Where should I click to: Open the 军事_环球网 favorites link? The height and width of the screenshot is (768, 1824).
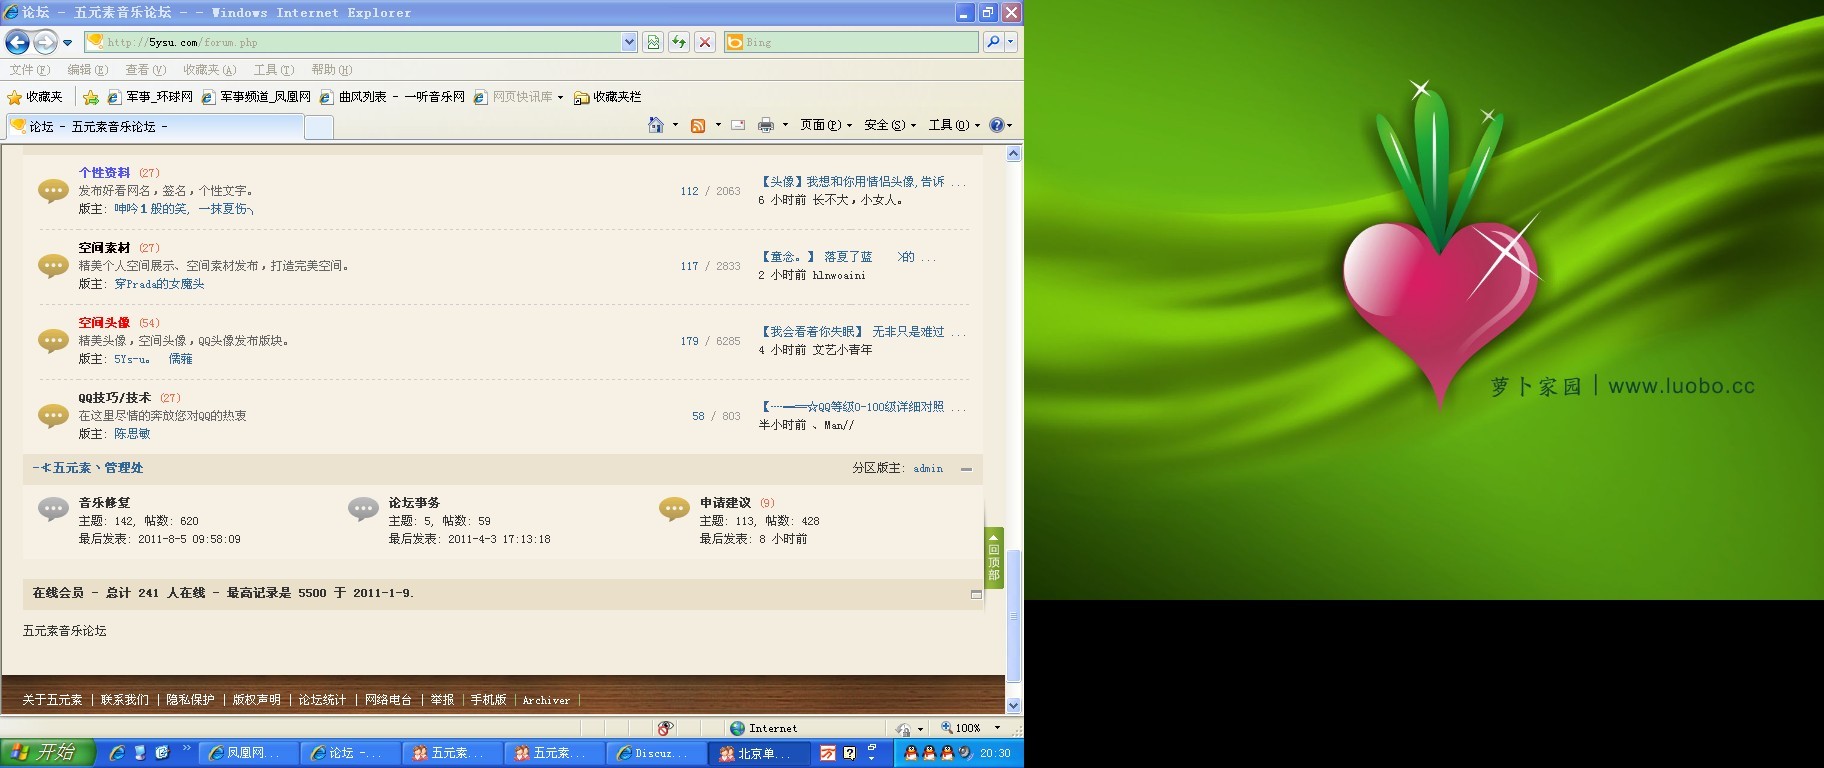click(150, 97)
